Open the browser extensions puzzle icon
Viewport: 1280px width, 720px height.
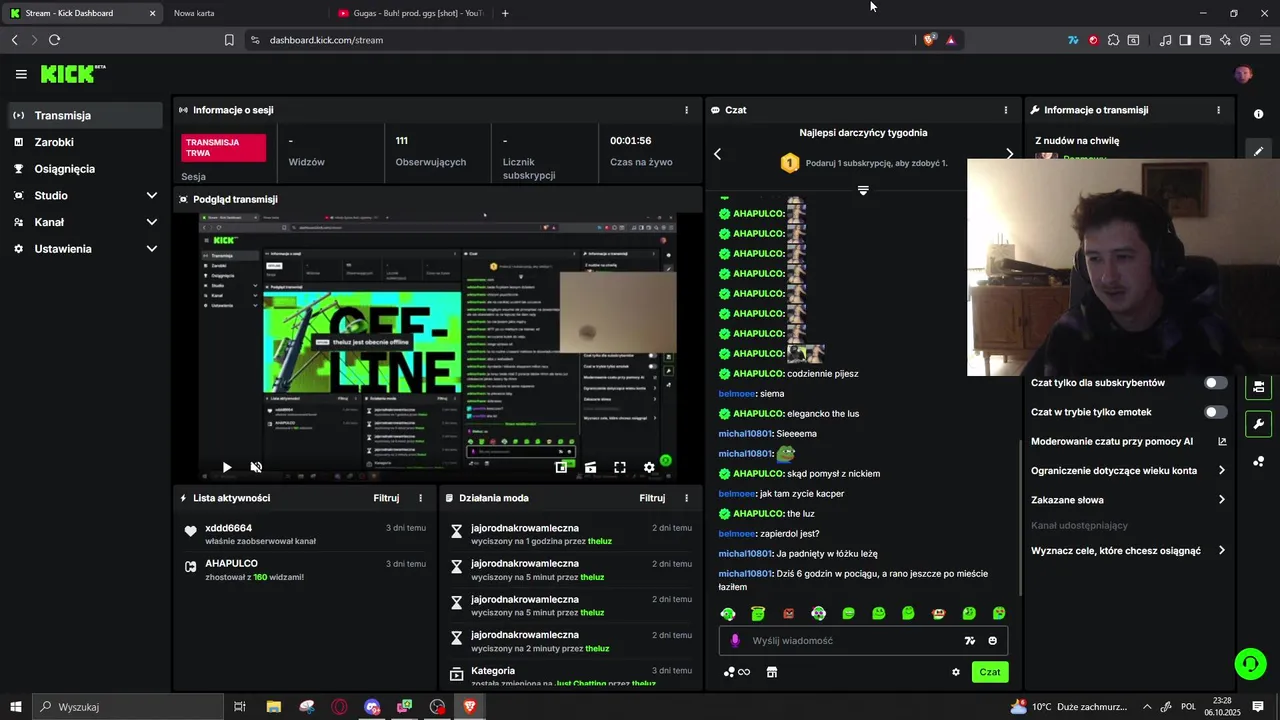coord(1113,40)
